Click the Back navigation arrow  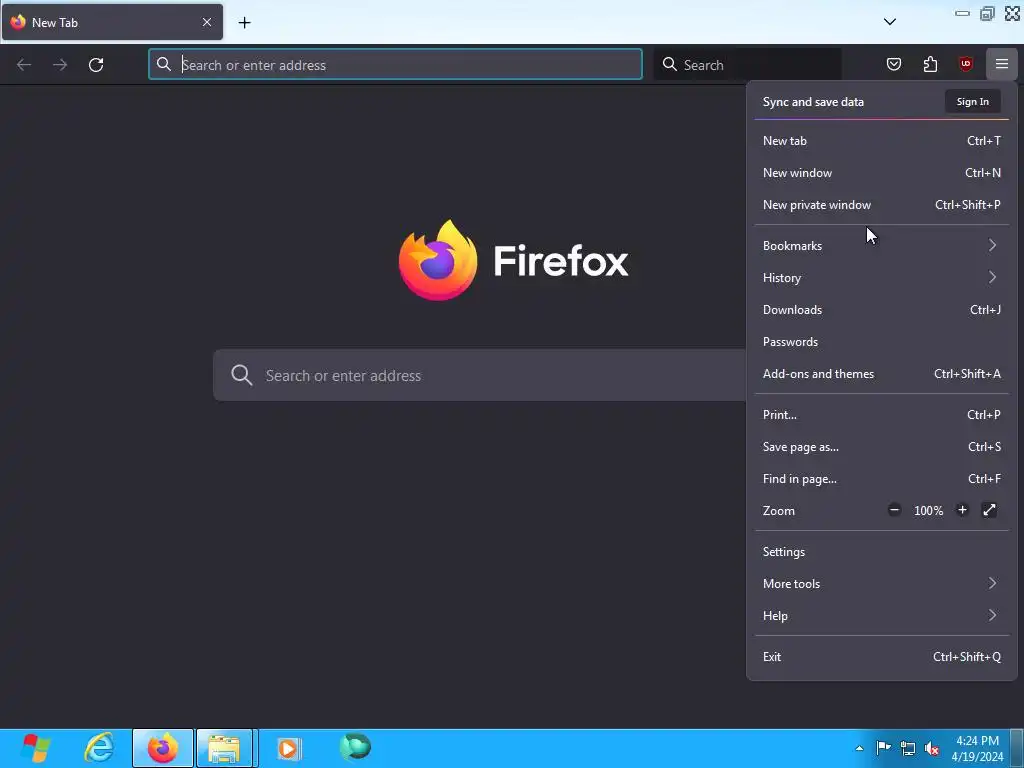pyautogui.click(x=24, y=65)
